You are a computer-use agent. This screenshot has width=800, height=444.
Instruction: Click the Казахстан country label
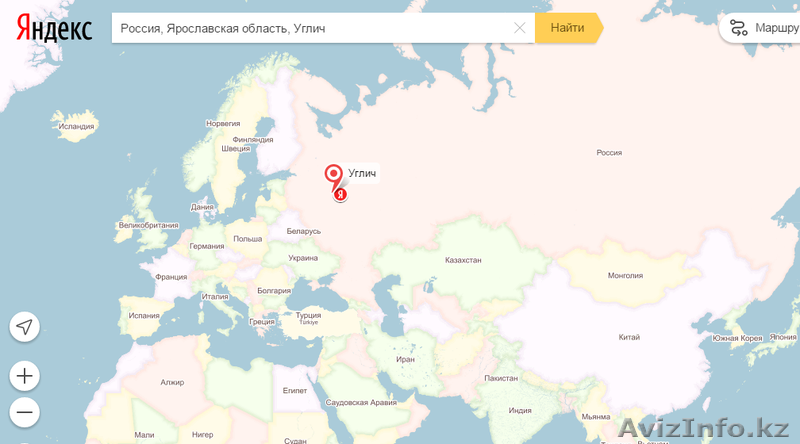click(463, 260)
